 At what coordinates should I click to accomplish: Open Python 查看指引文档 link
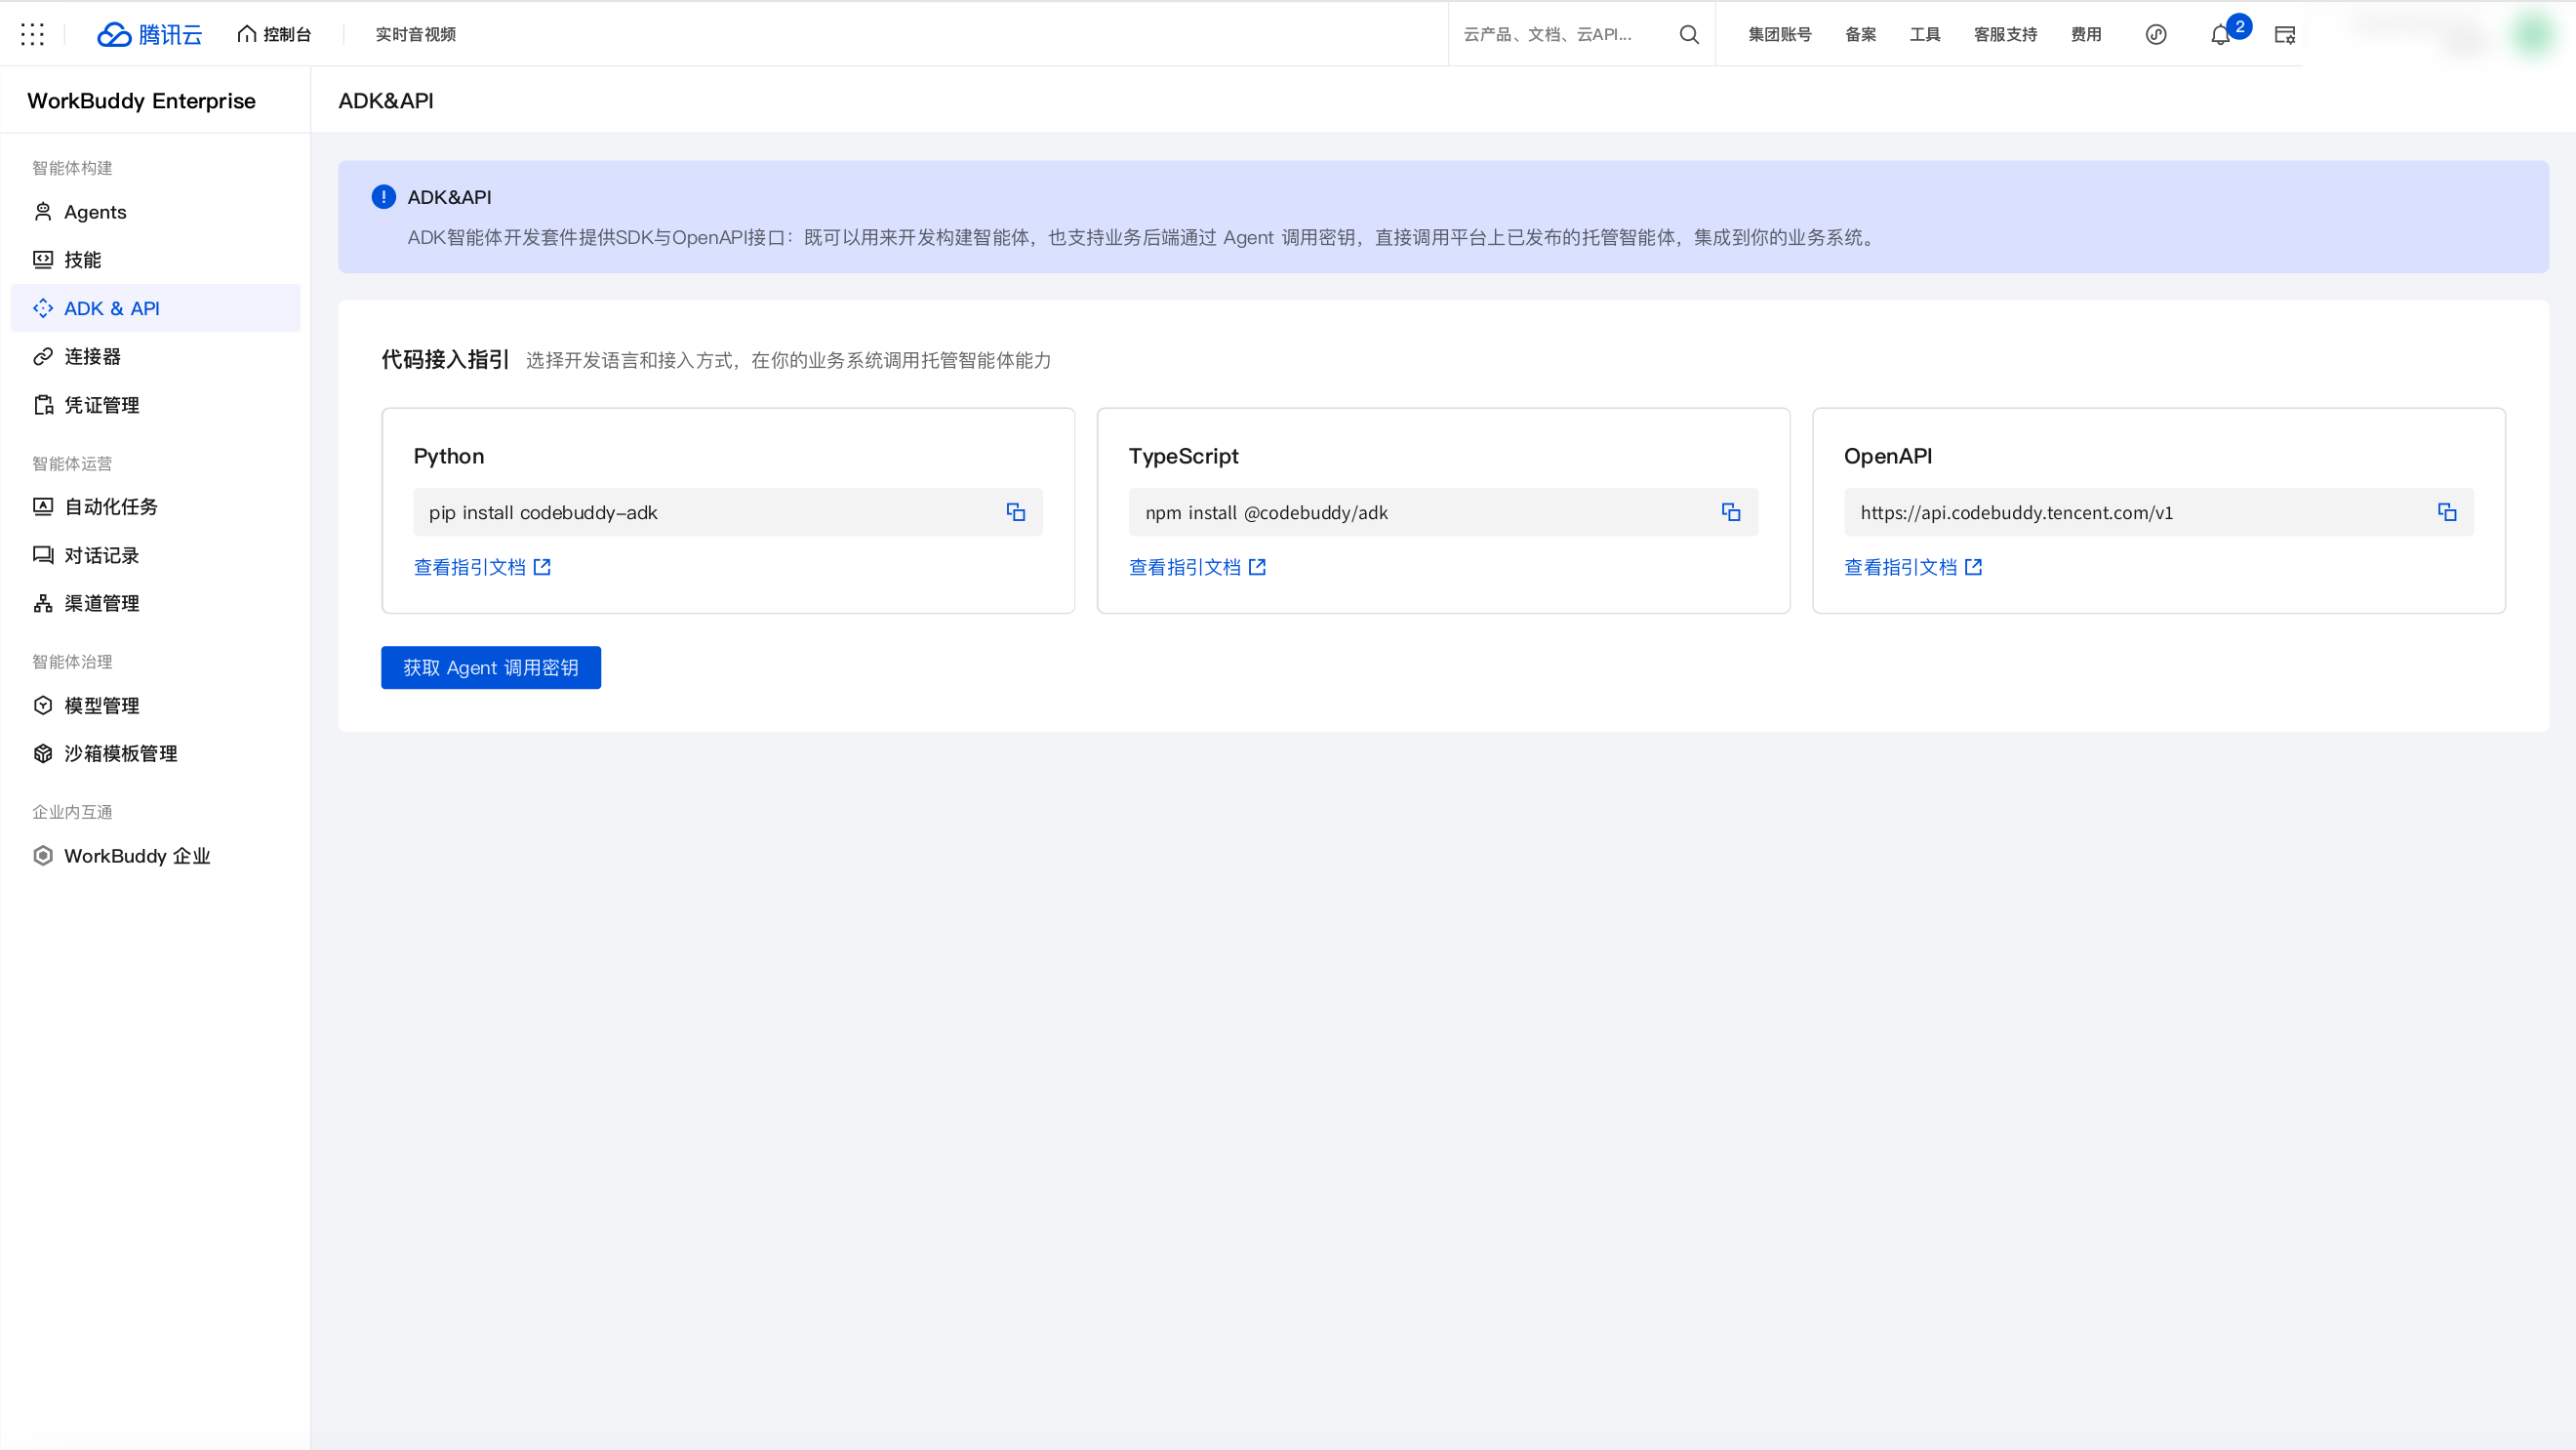[x=482, y=567]
